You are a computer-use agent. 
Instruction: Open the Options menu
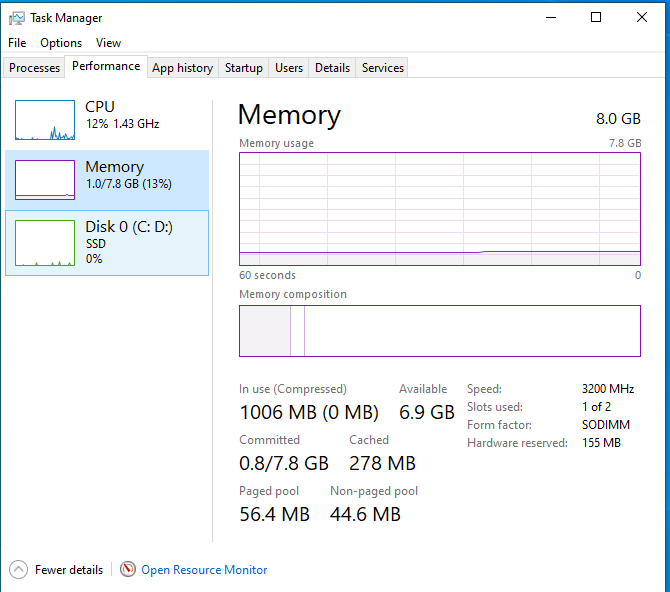tap(61, 43)
